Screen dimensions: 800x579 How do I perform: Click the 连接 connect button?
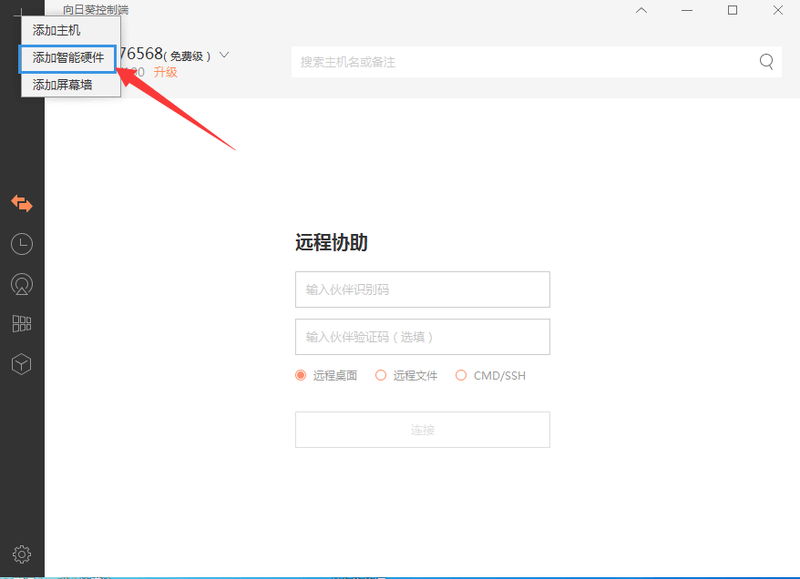tap(422, 430)
